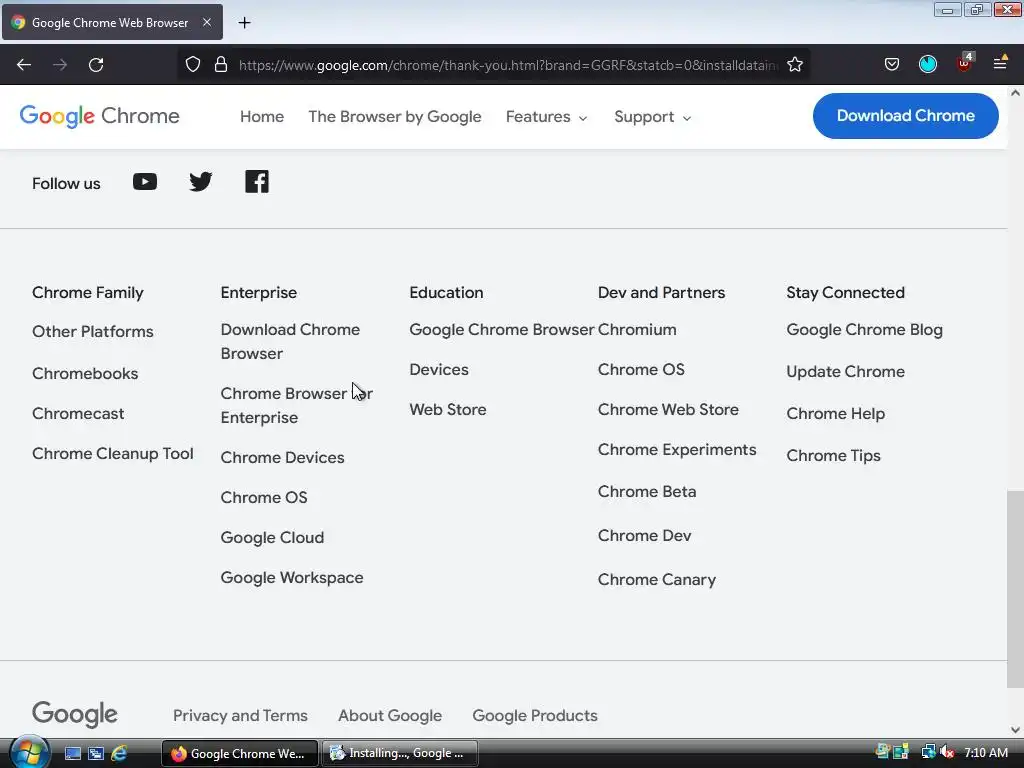Close the Google Chrome Web Browser tab
Viewport: 1024px width, 768px height.
click(x=206, y=22)
